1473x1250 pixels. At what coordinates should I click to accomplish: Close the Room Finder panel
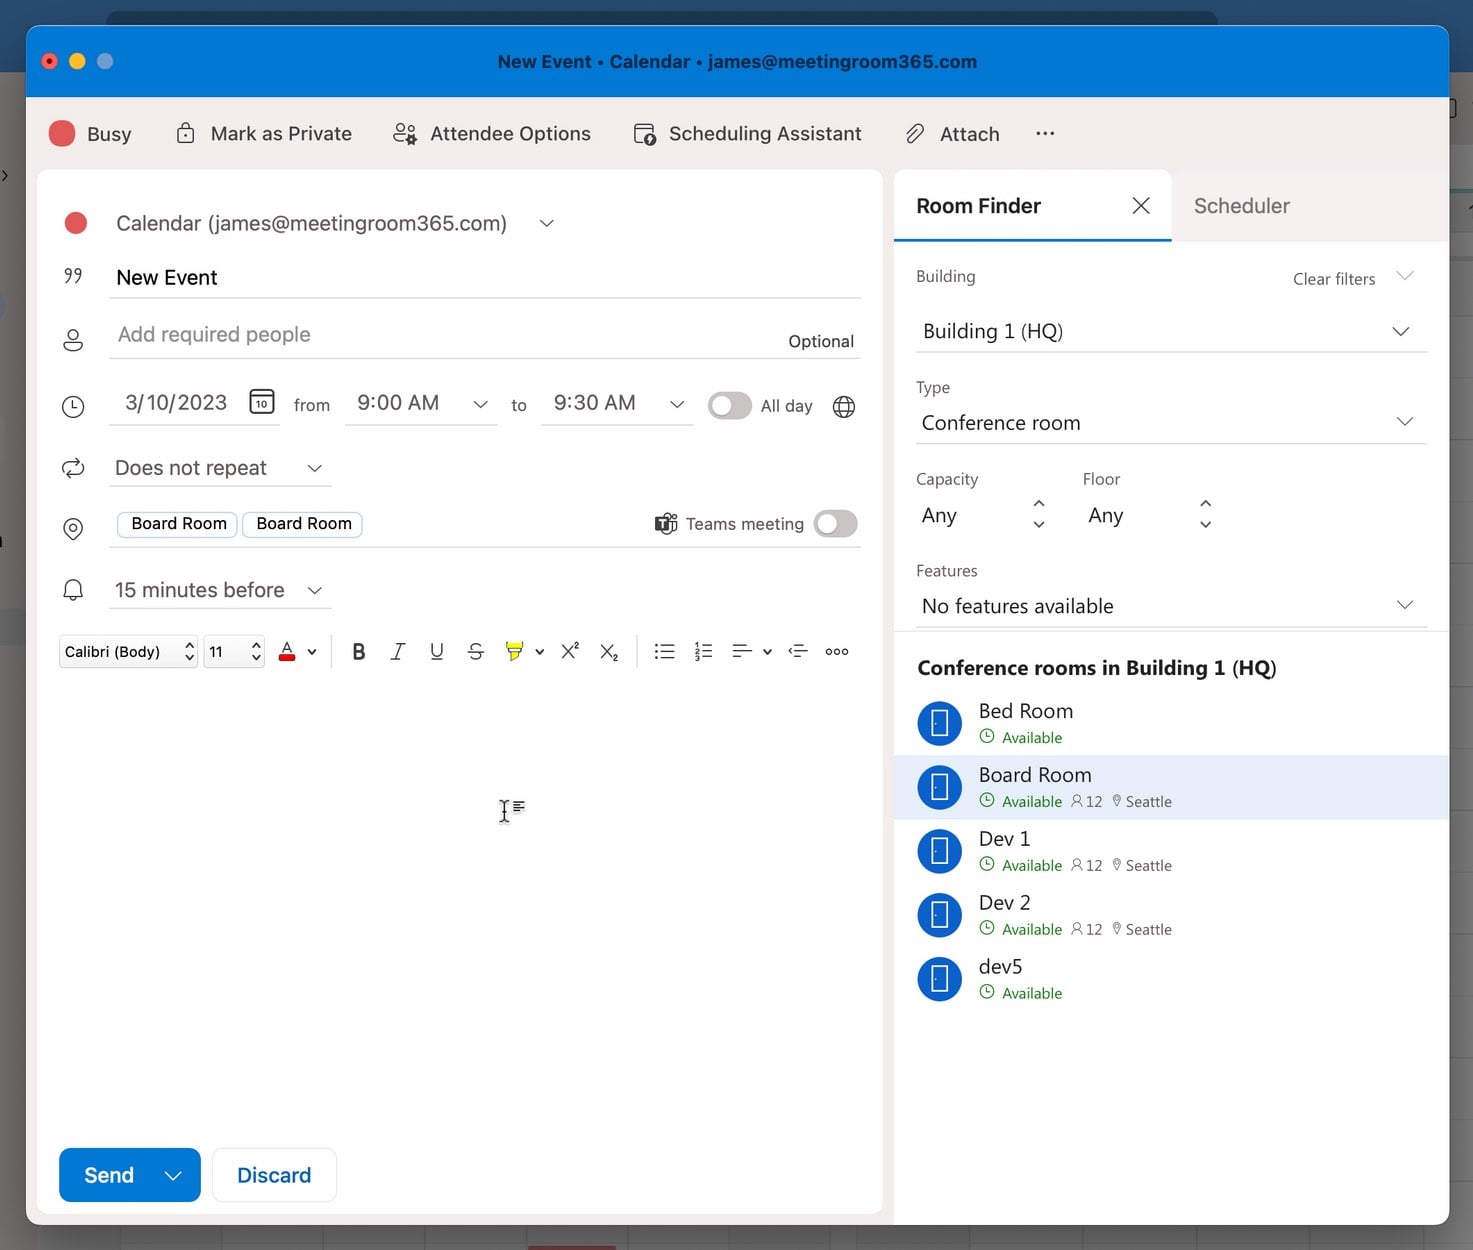(1141, 206)
